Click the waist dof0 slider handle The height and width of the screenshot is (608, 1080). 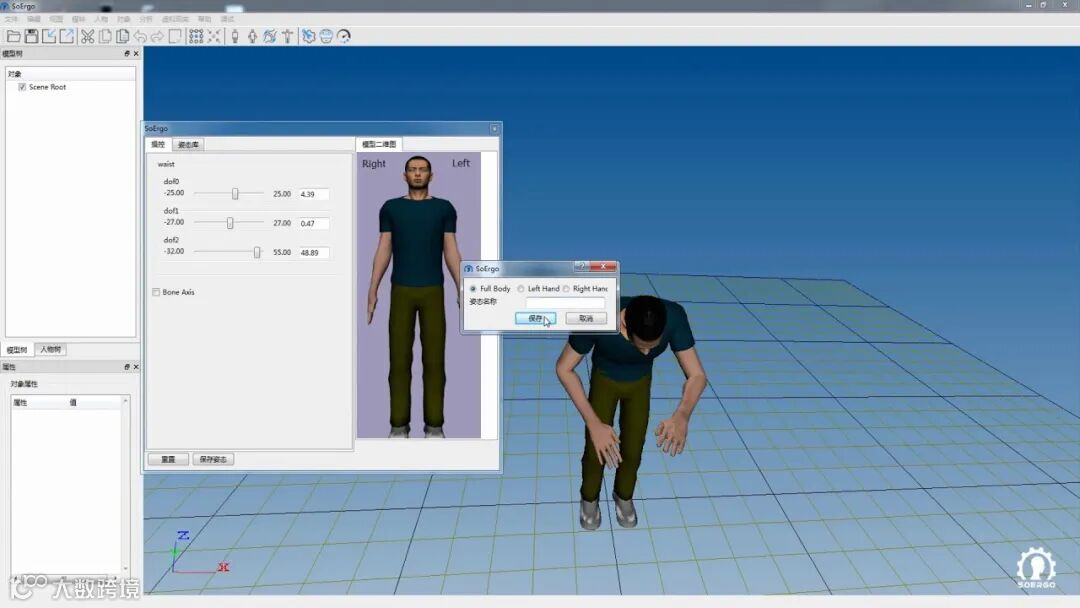(235, 194)
